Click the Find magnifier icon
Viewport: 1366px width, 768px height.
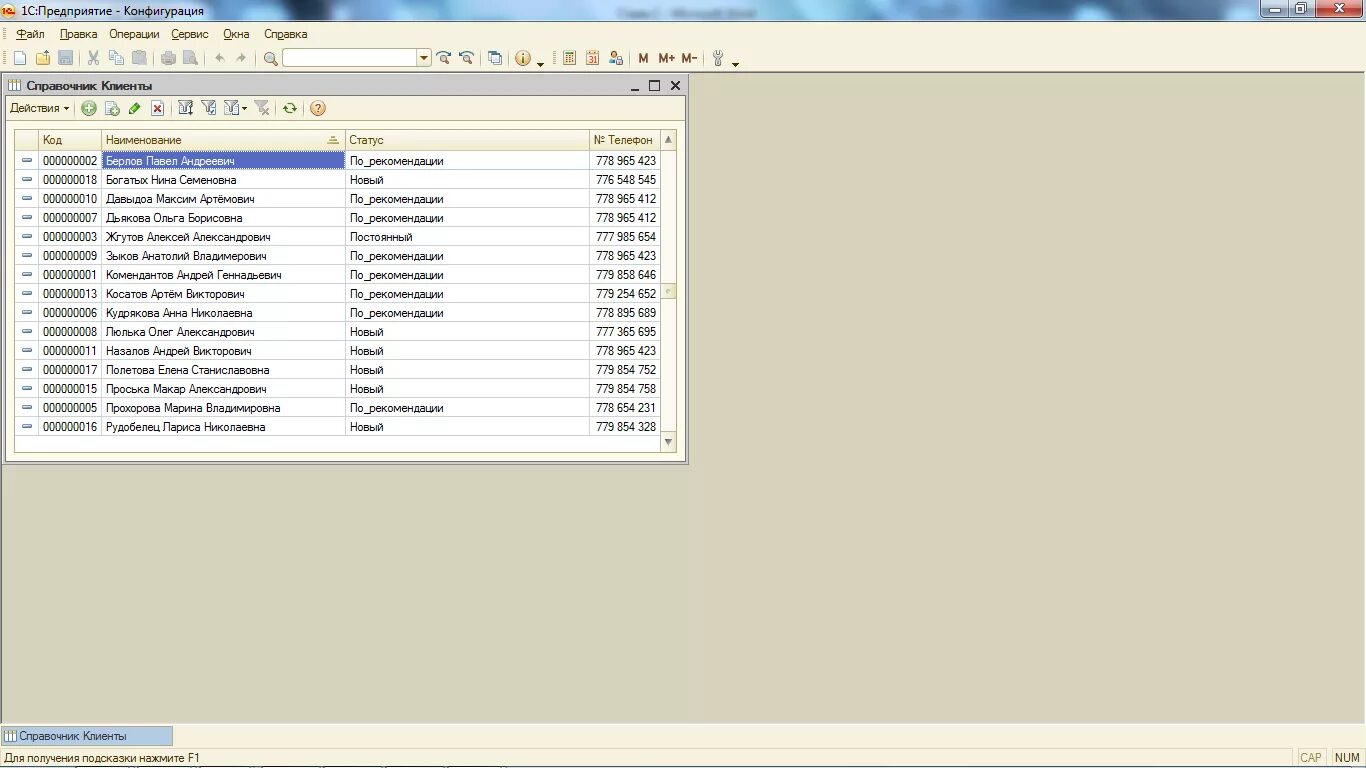(x=270, y=59)
